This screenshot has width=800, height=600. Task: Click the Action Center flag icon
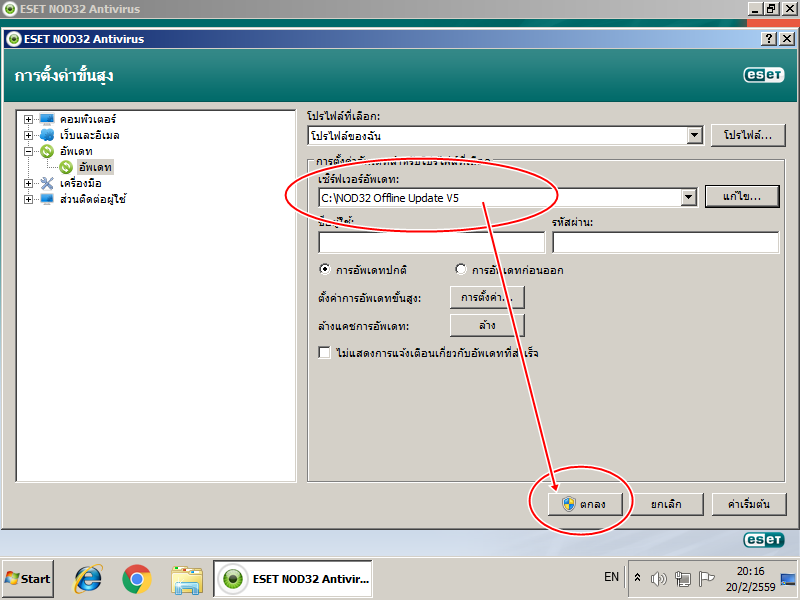tap(706, 579)
